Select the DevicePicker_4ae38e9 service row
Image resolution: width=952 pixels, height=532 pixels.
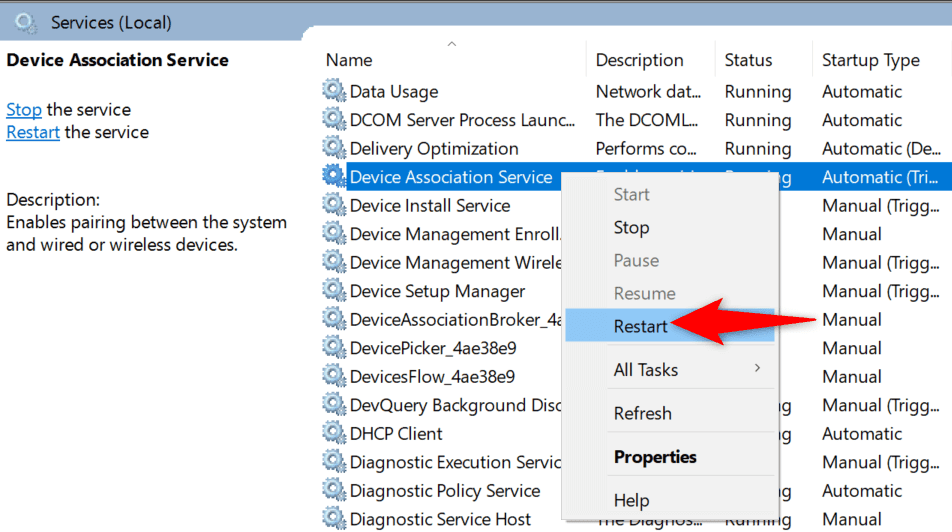click(x=432, y=348)
